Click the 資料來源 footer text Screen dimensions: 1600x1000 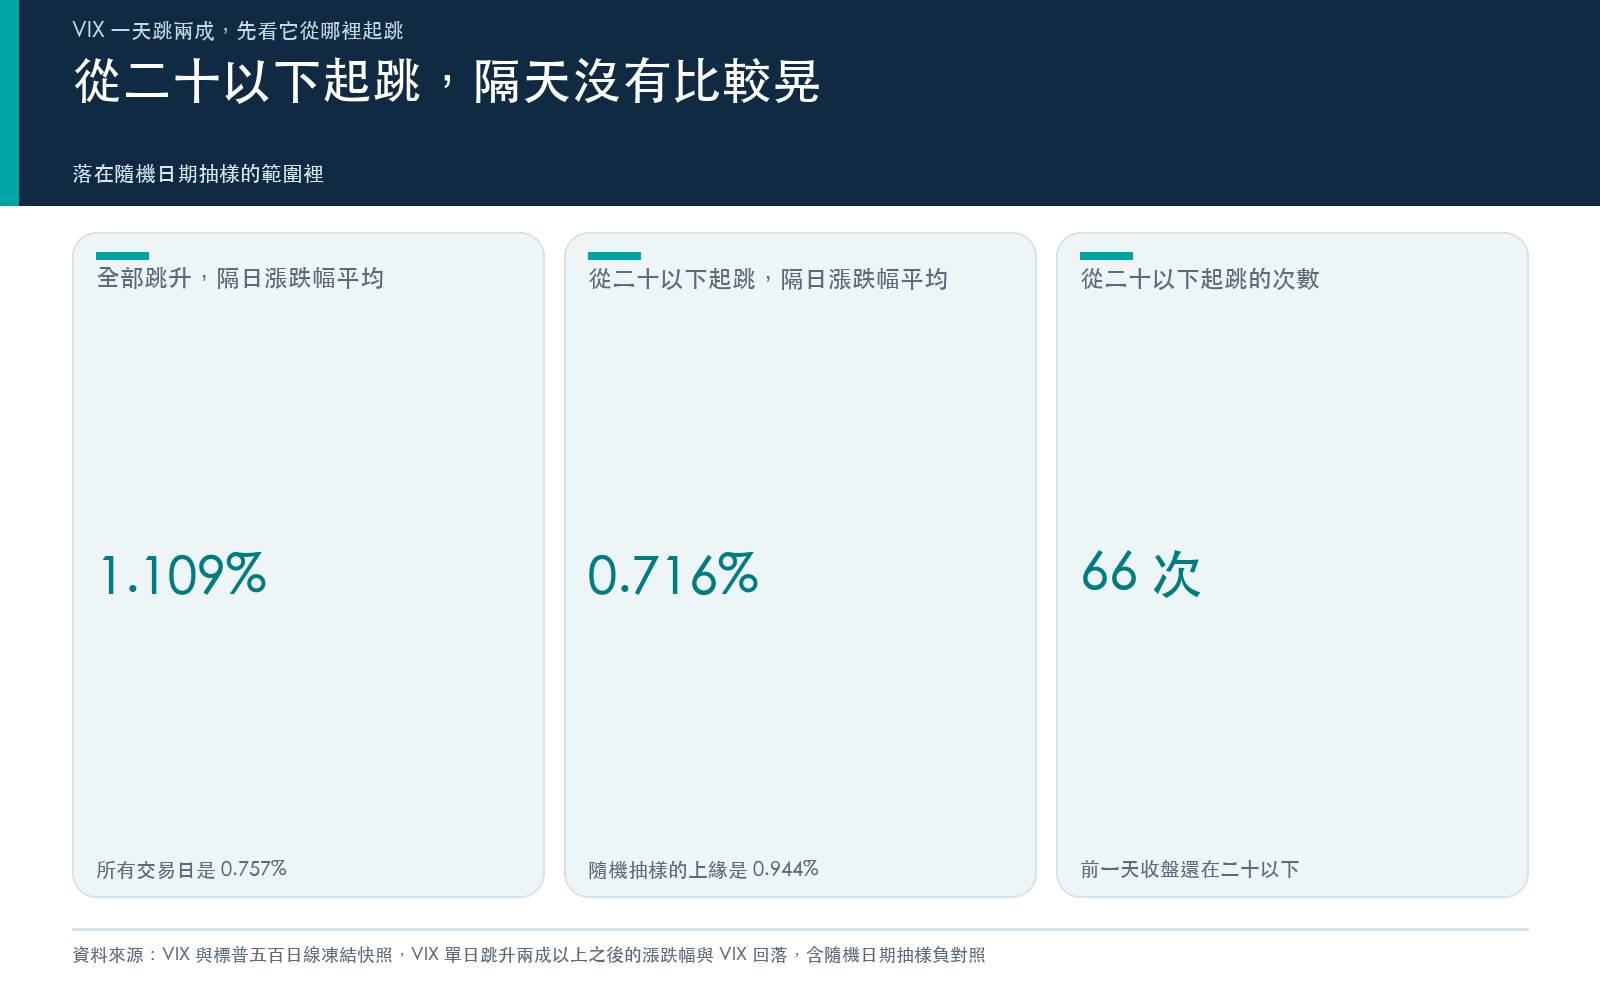[x=529, y=955]
